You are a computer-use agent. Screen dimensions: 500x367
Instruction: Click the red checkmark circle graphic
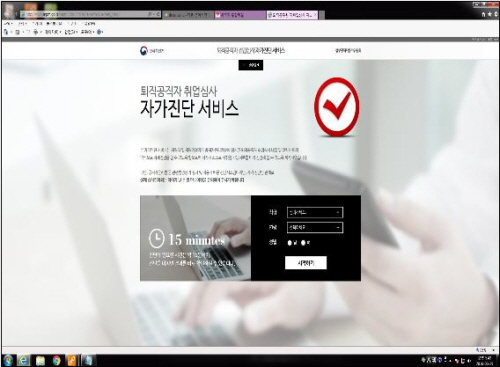(337, 107)
